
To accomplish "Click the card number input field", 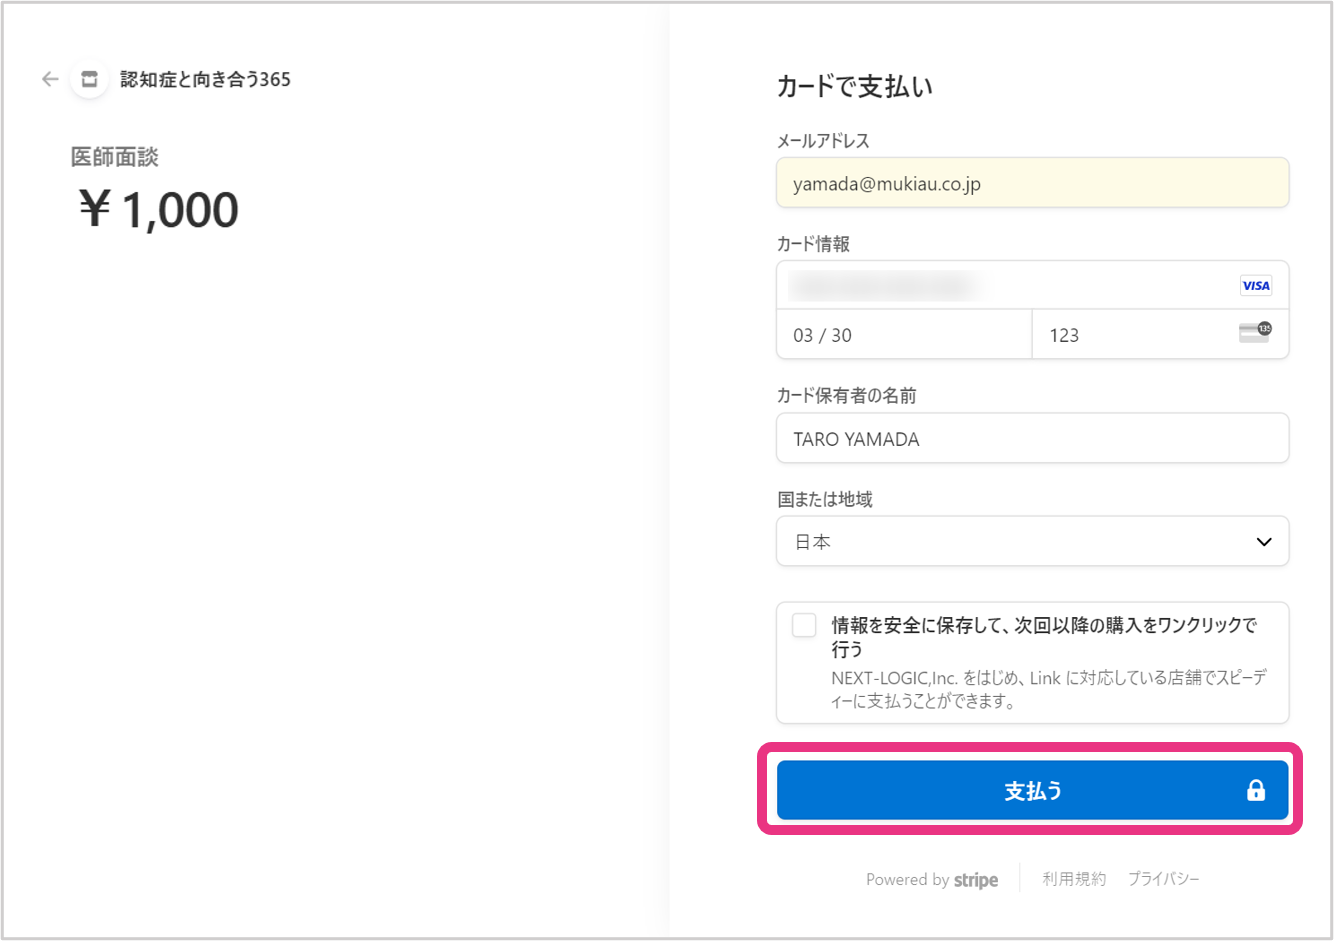I will (x=1000, y=286).
